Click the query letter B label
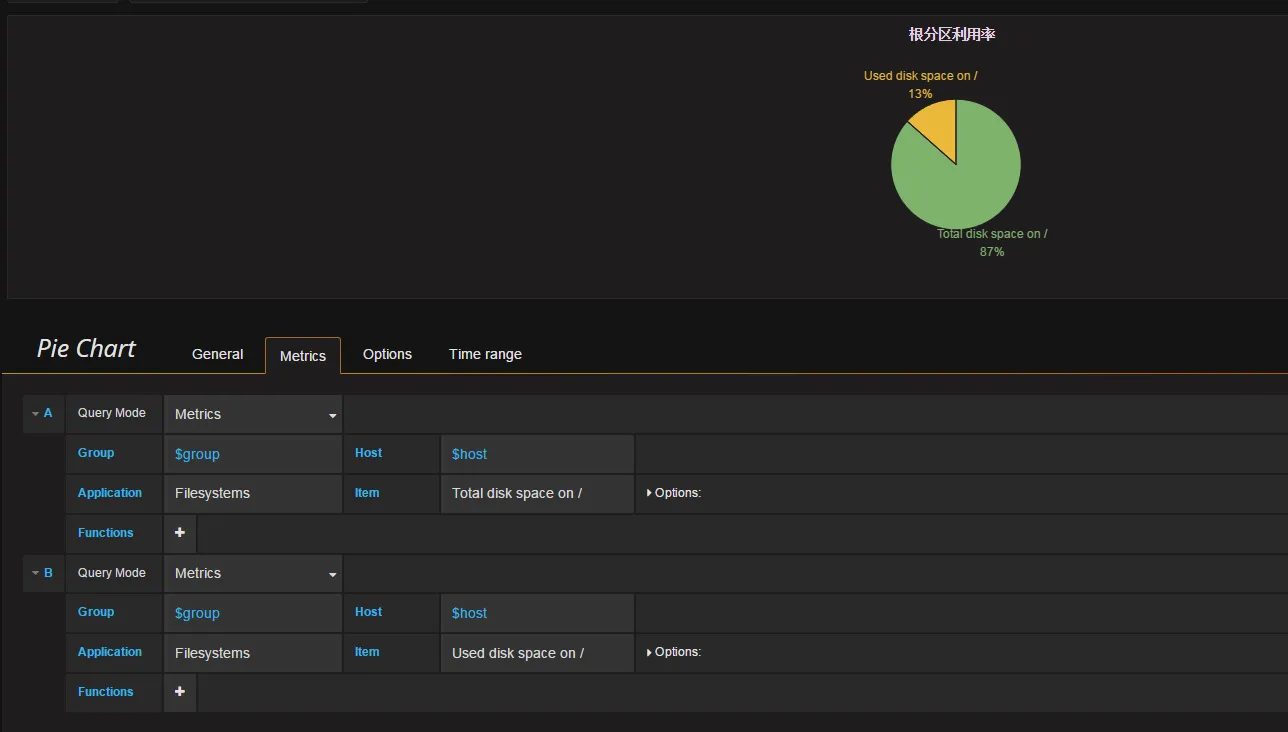This screenshot has width=1288, height=732. point(48,573)
